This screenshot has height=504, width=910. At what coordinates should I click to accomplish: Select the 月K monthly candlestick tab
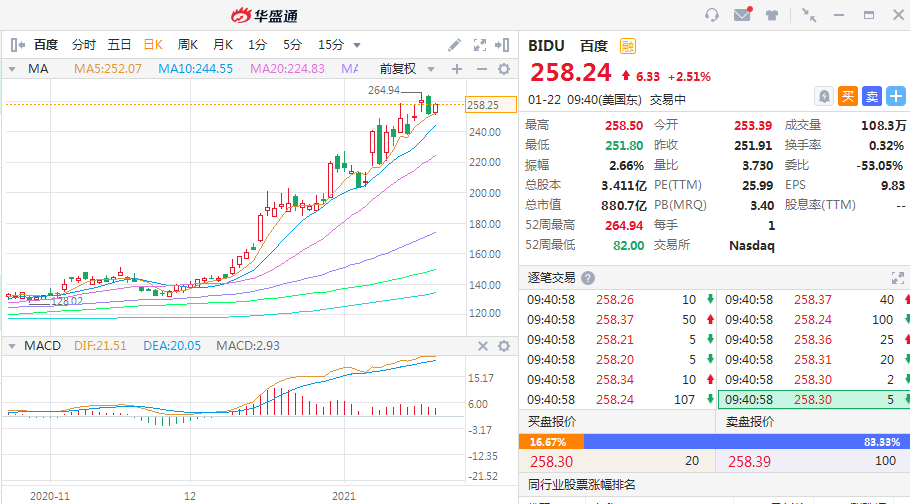tap(223, 45)
